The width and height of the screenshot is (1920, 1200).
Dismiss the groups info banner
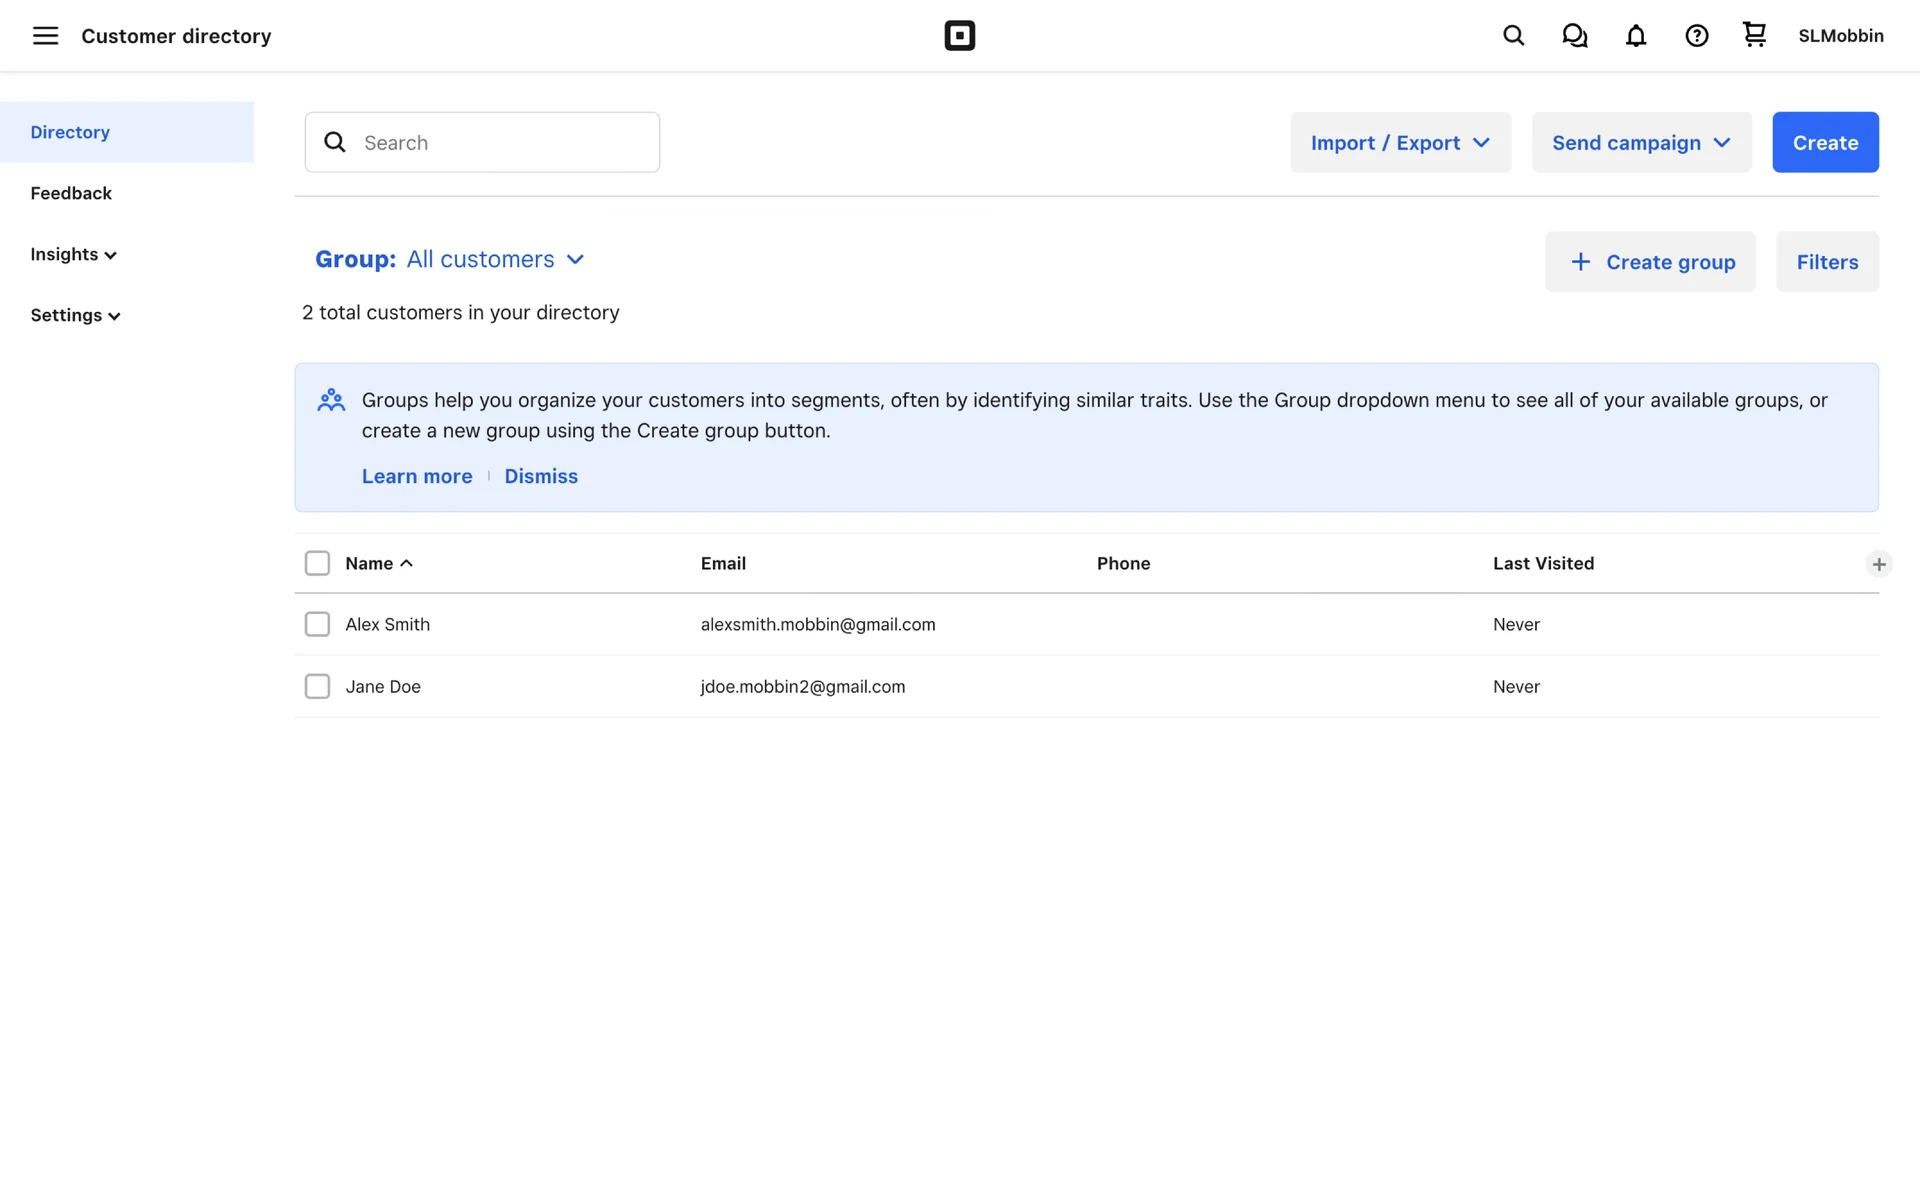(x=540, y=476)
